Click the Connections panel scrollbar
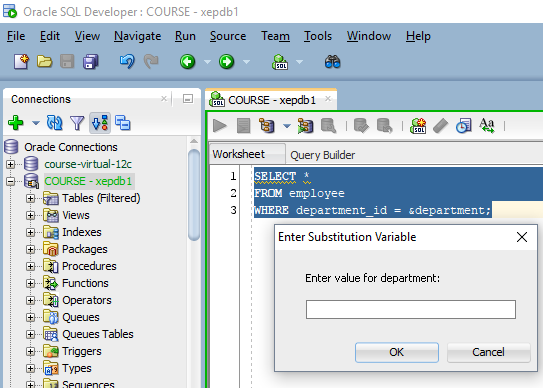The width and height of the screenshot is (543, 388). (194, 195)
